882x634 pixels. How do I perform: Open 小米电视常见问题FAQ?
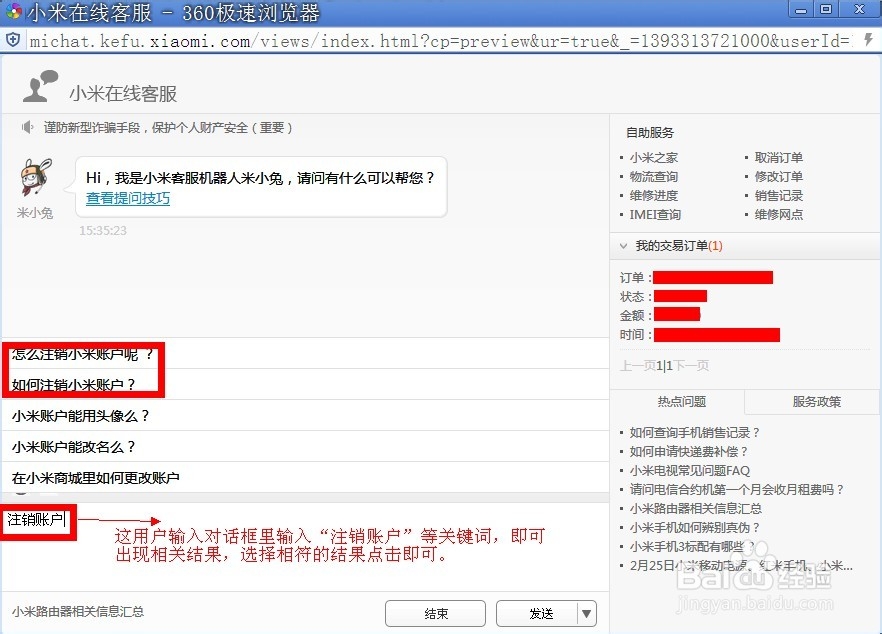coord(690,471)
